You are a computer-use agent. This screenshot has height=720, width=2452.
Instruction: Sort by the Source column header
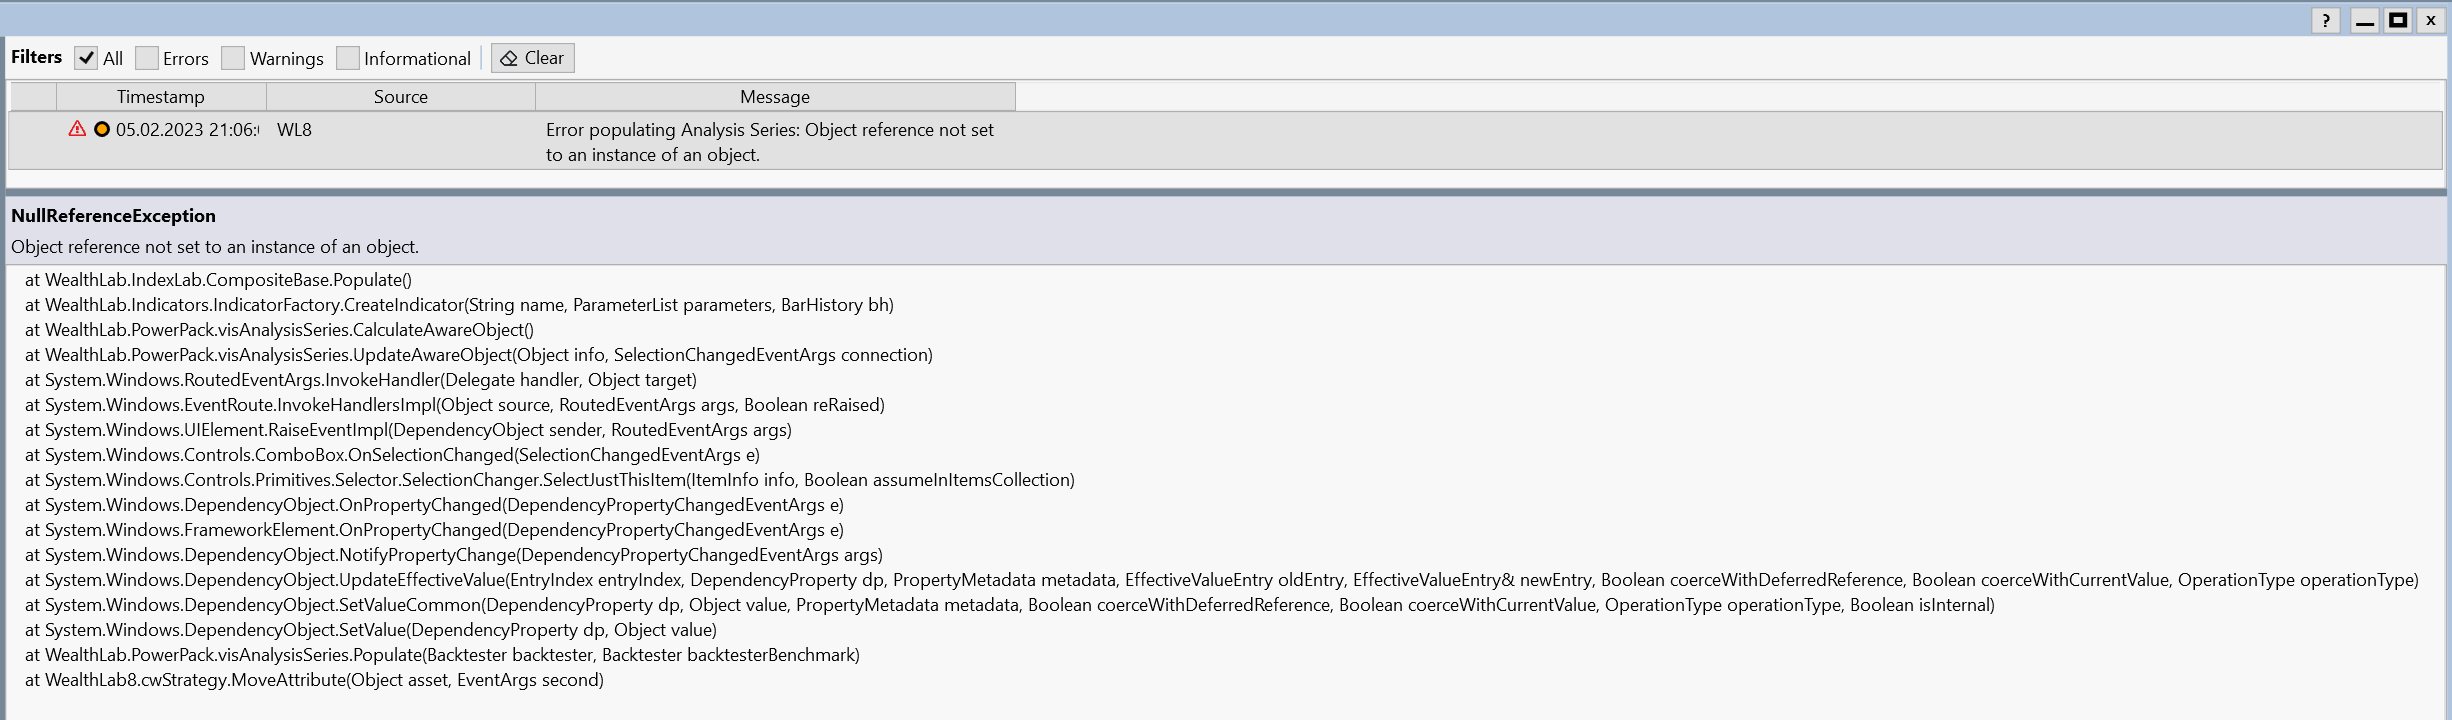(400, 97)
